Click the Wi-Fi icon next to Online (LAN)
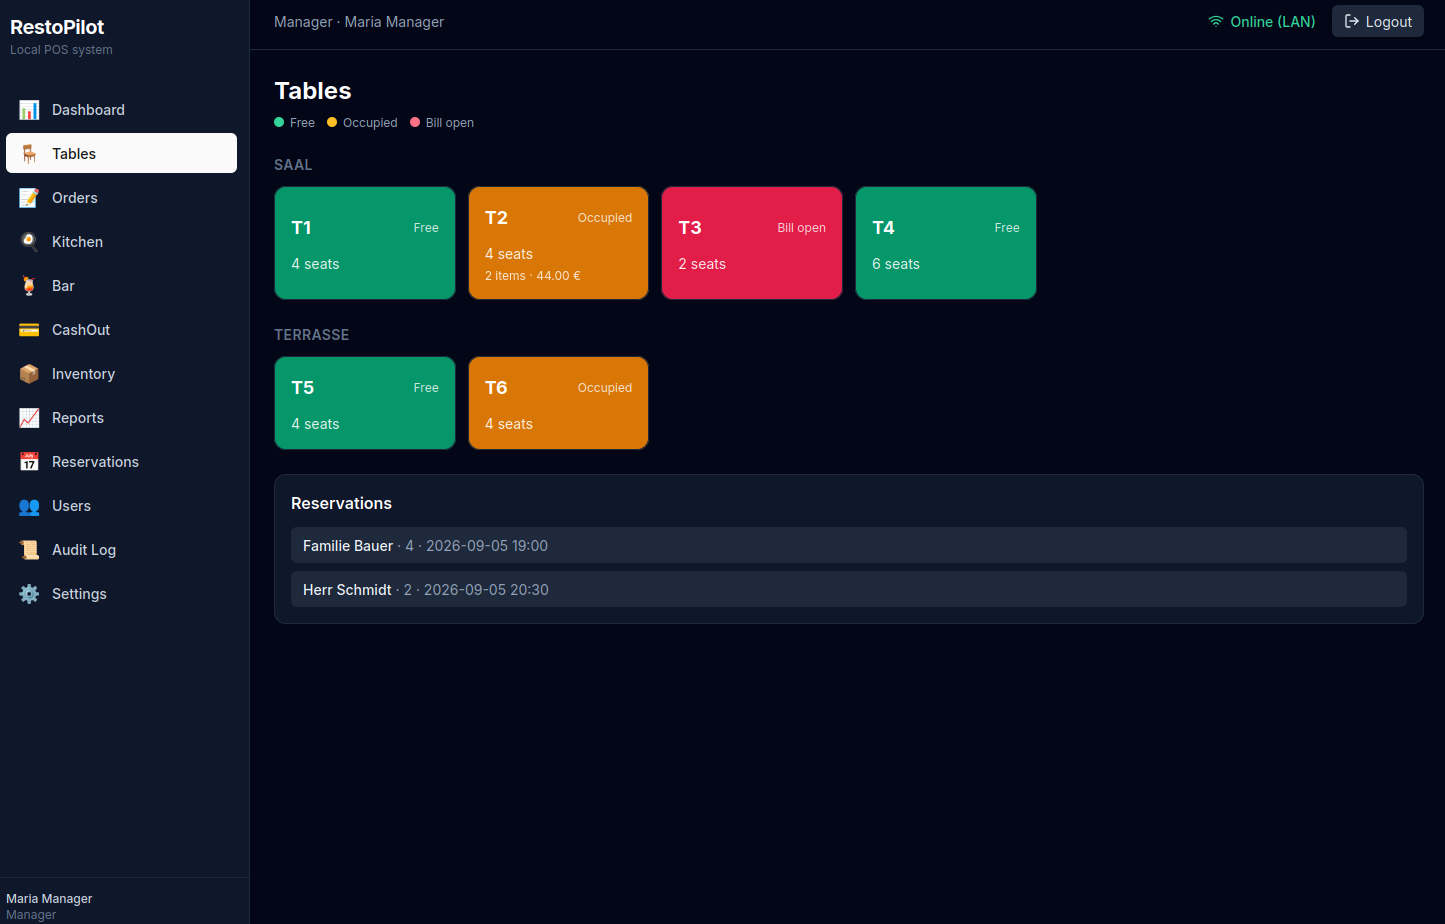The height and width of the screenshot is (924, 1445). 1216,21
